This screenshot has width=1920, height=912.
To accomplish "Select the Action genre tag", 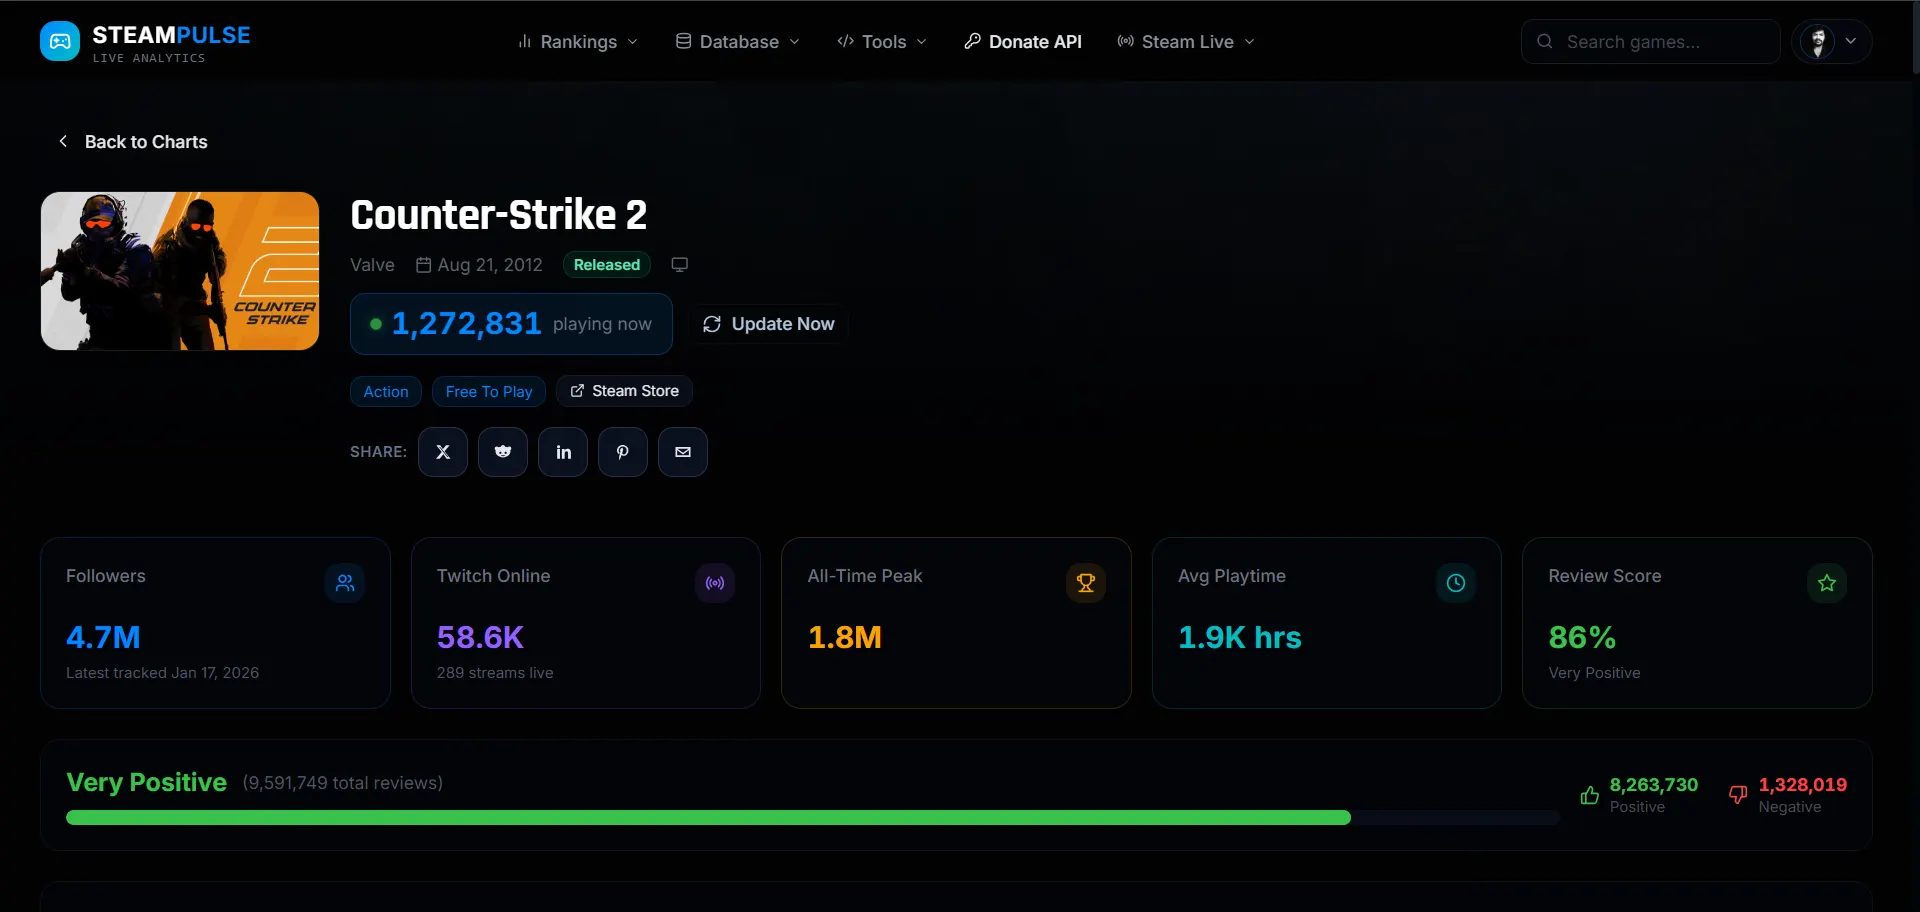I will 386,391.
